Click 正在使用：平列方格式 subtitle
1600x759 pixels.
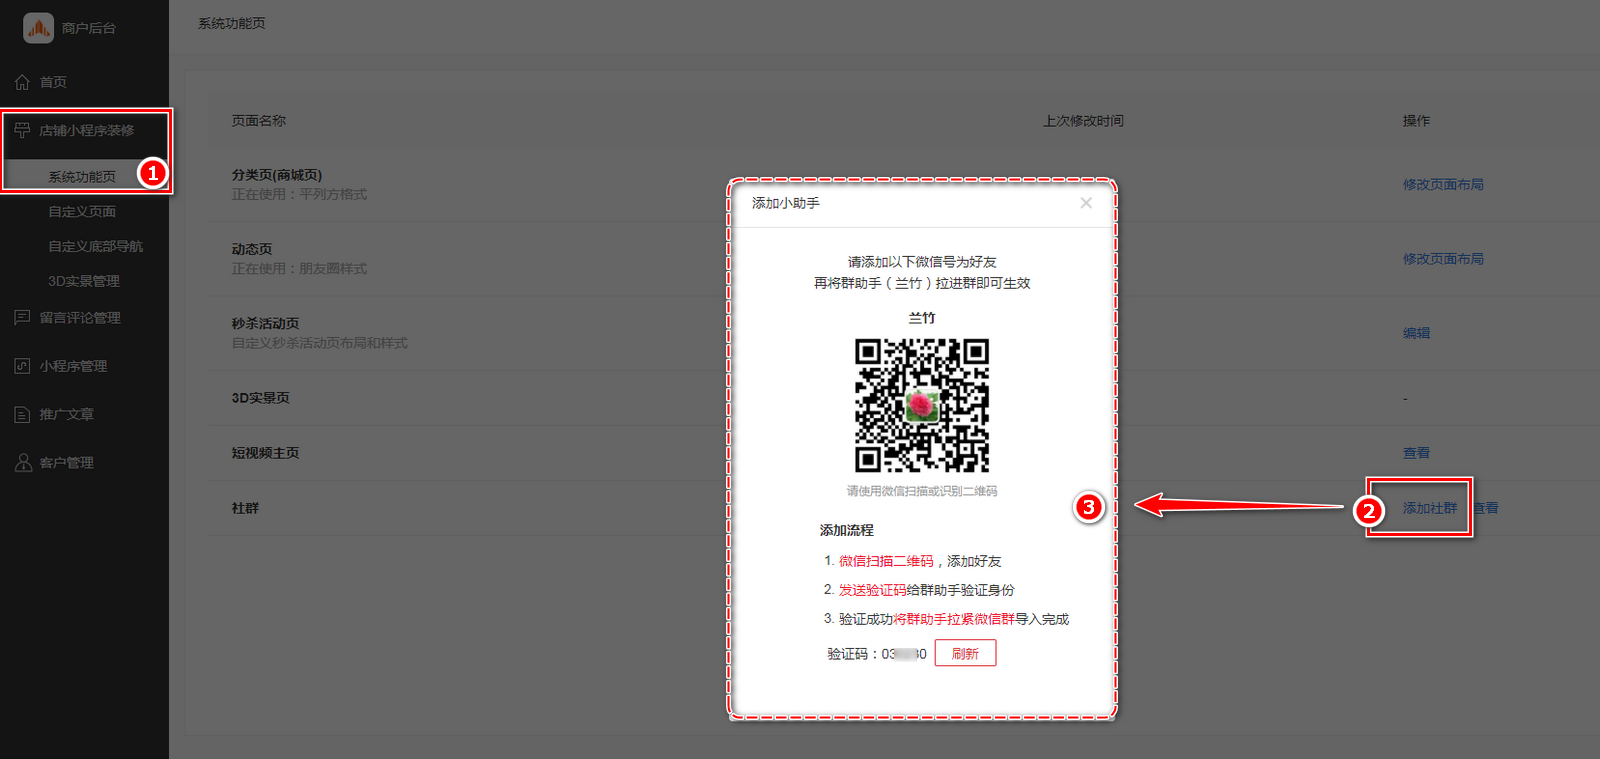pos(299,194)
